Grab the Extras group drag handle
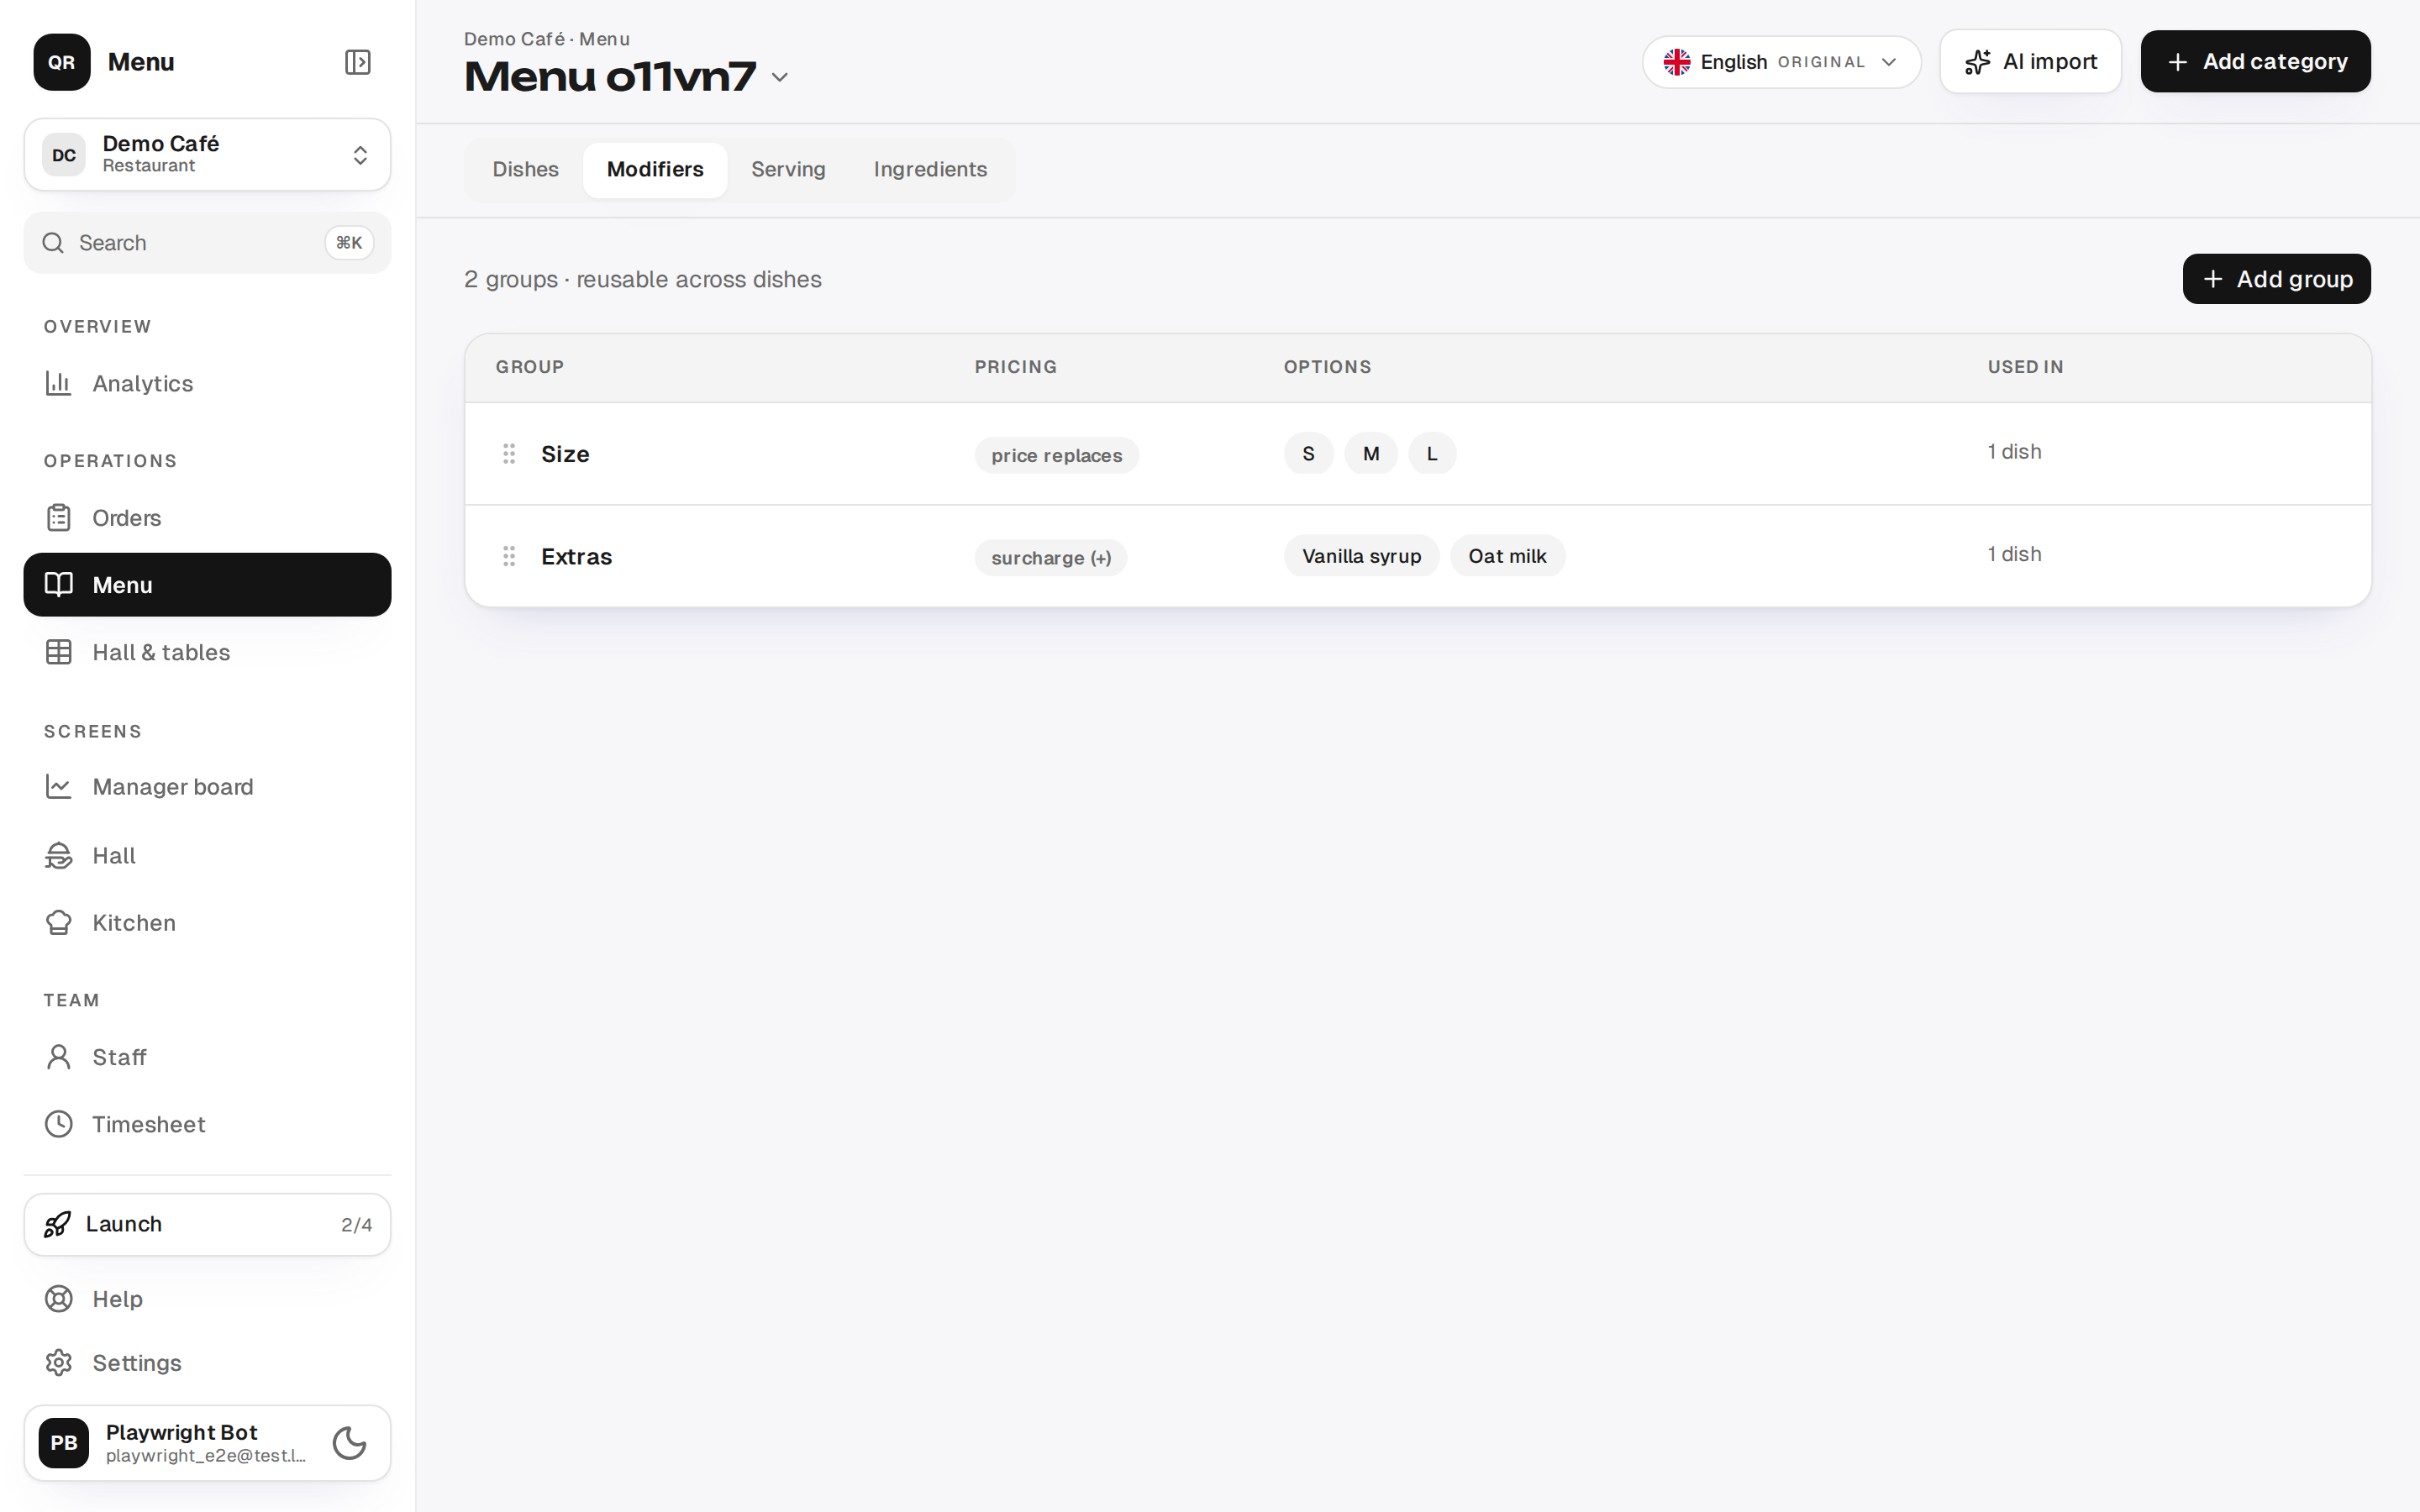This screenshot has width=2420, height=1512. (509, 556)
